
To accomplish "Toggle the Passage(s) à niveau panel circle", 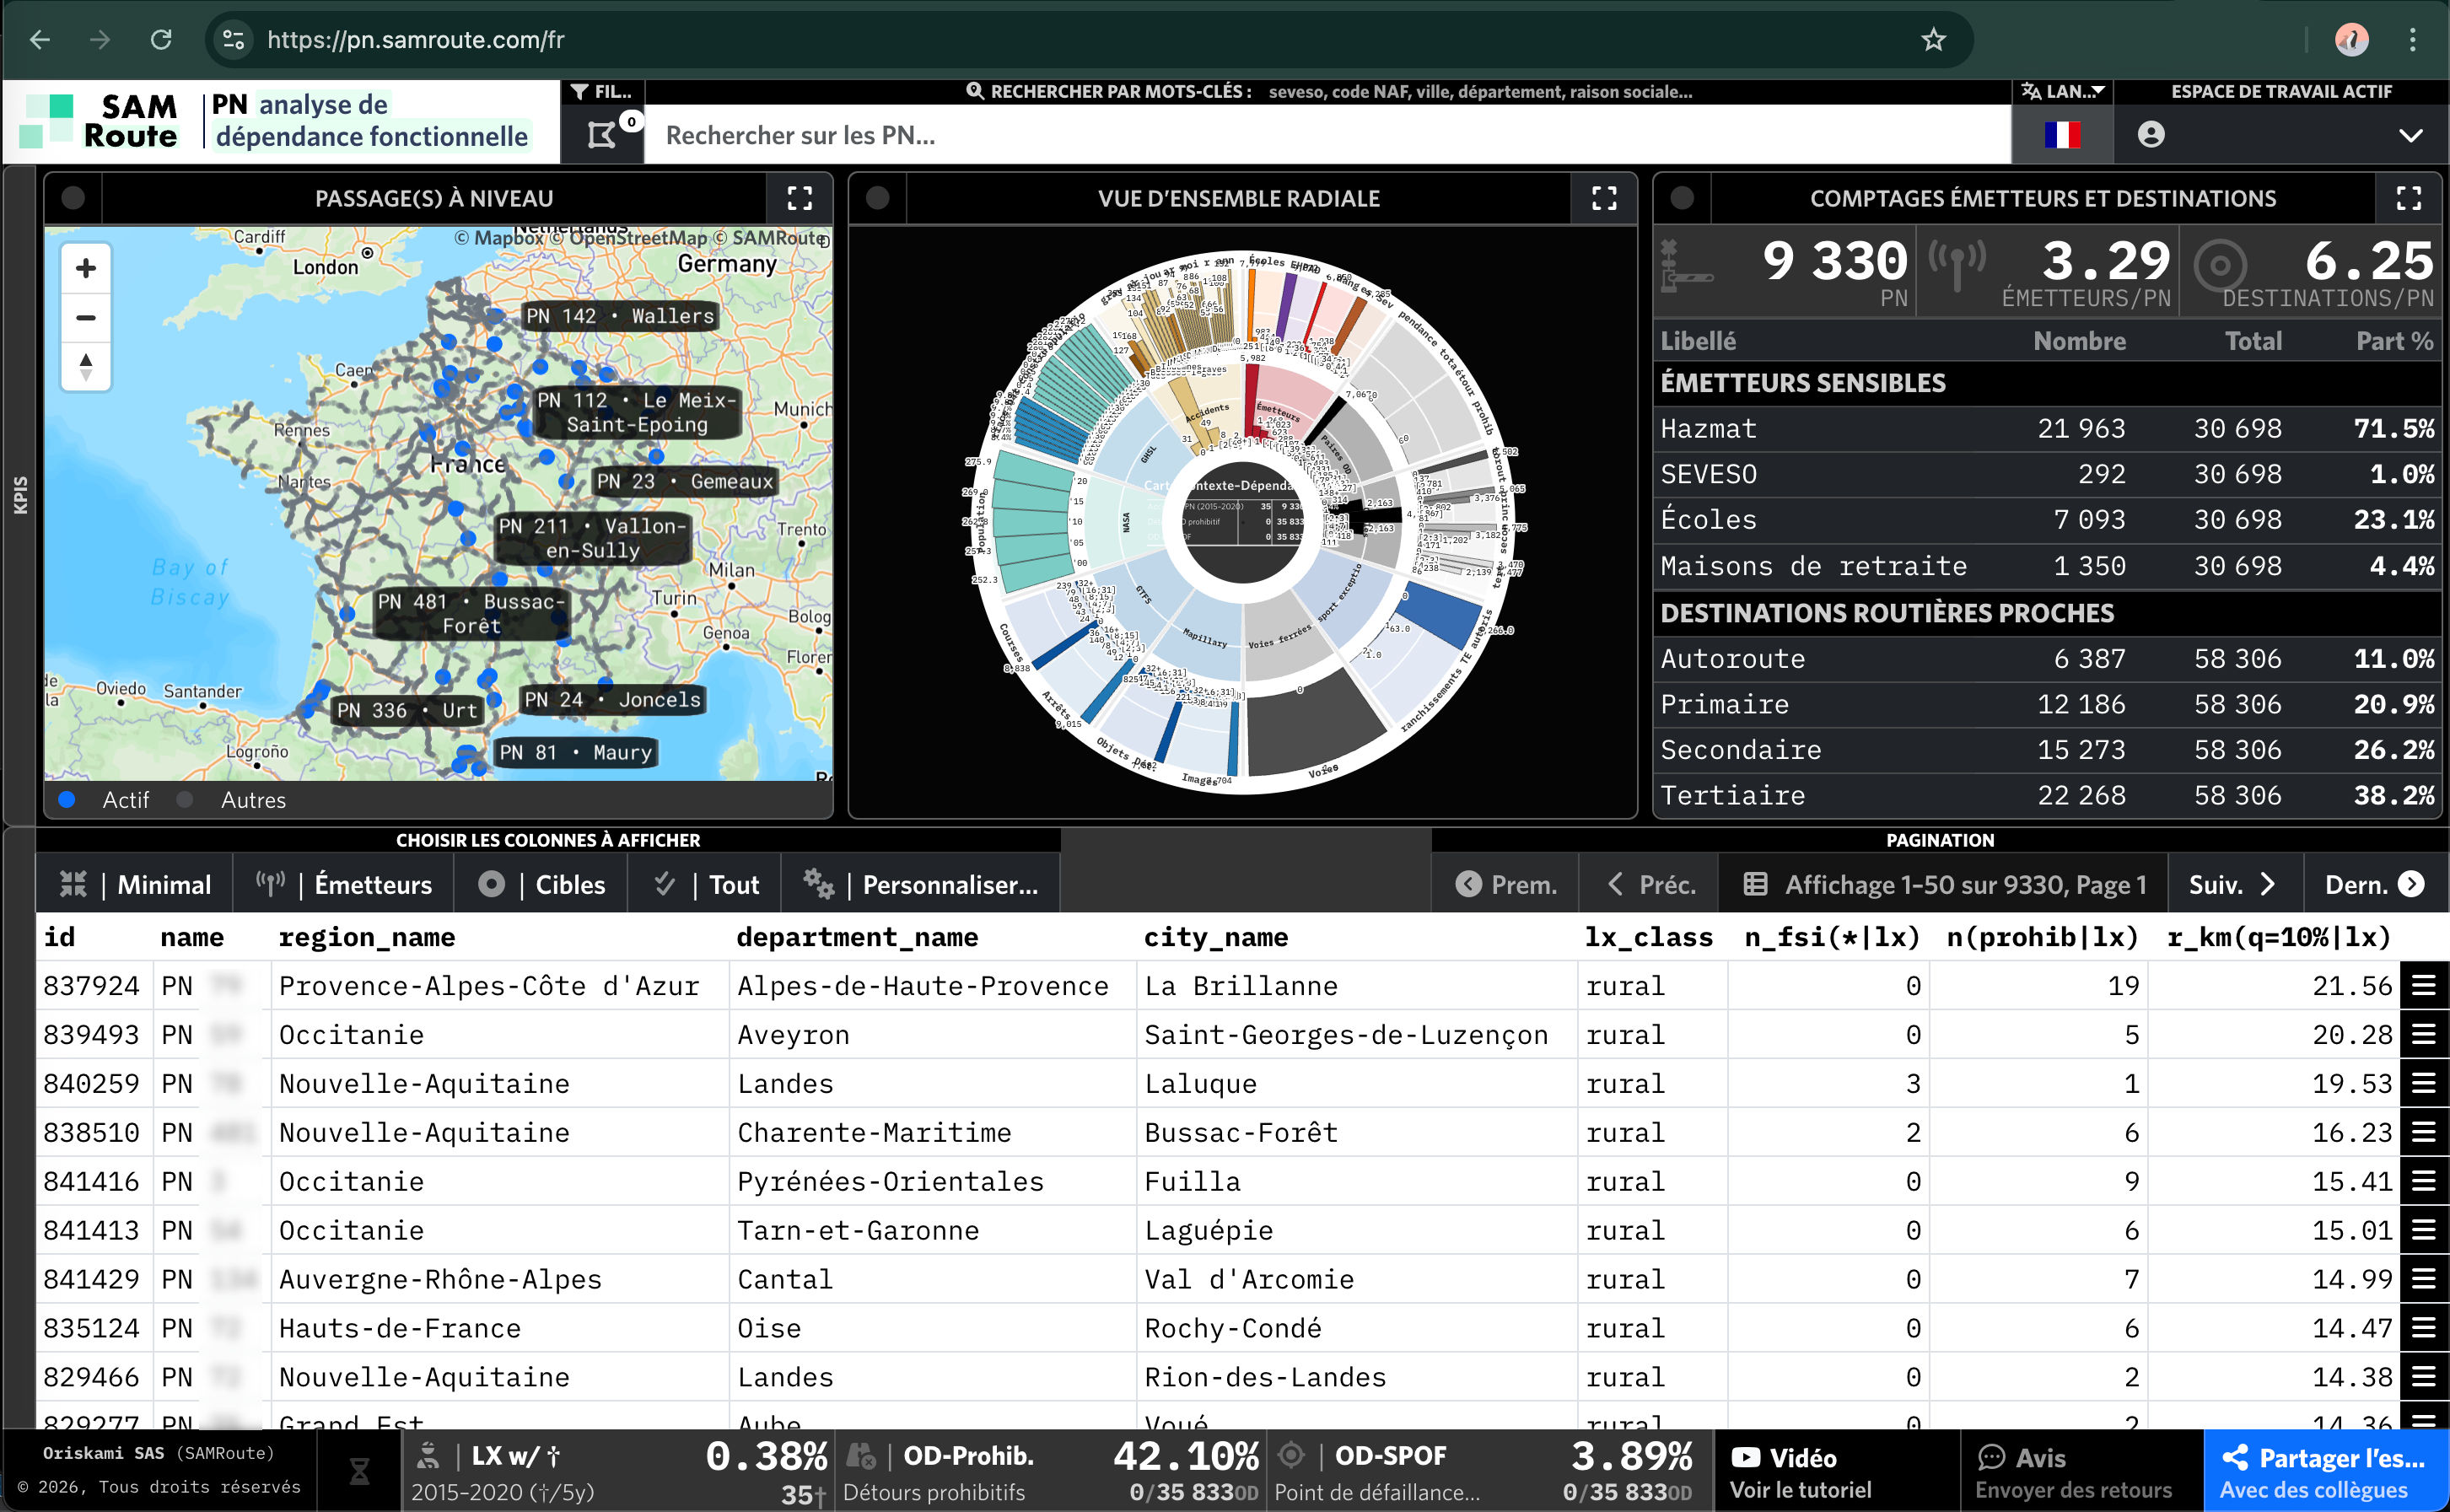I will click(73, 198).
